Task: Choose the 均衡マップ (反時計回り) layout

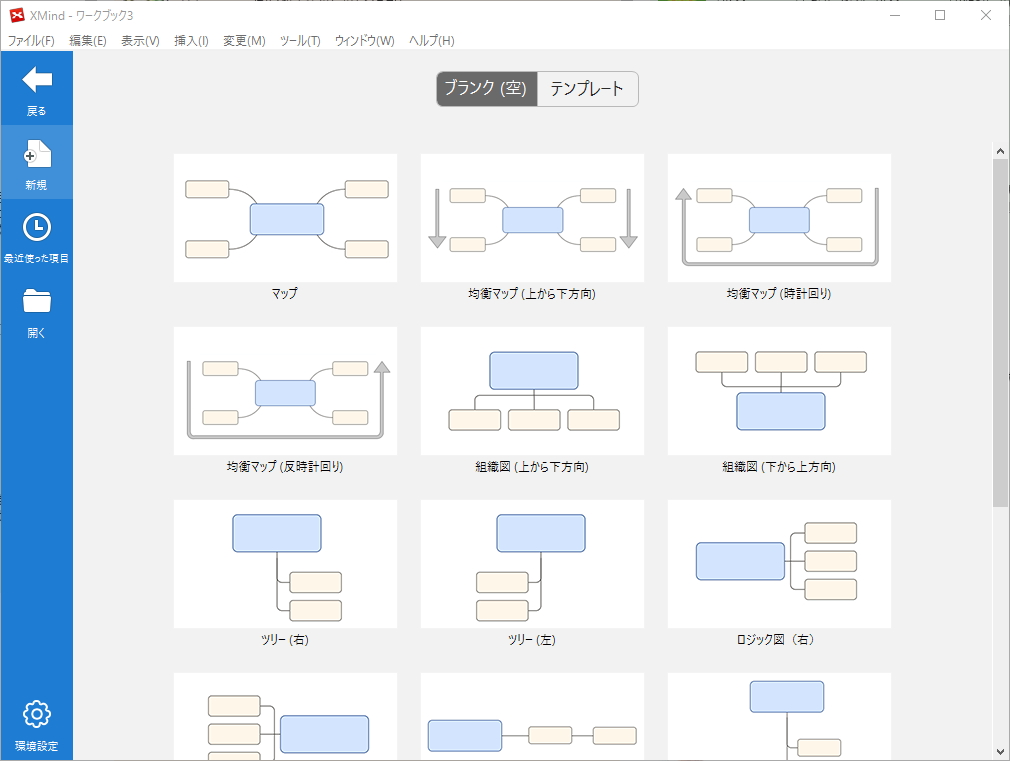Action: click(284, 390)
